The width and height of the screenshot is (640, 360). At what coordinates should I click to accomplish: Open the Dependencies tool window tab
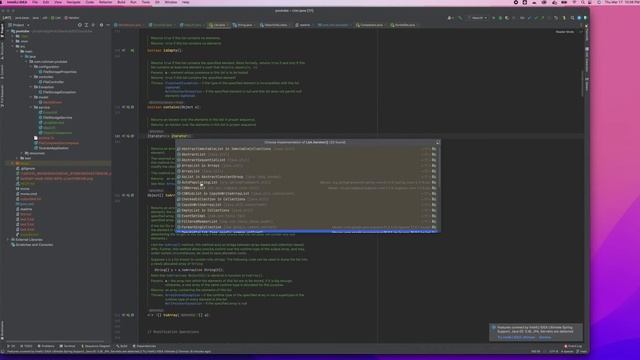pyautogui.click(x=145, y=346)
